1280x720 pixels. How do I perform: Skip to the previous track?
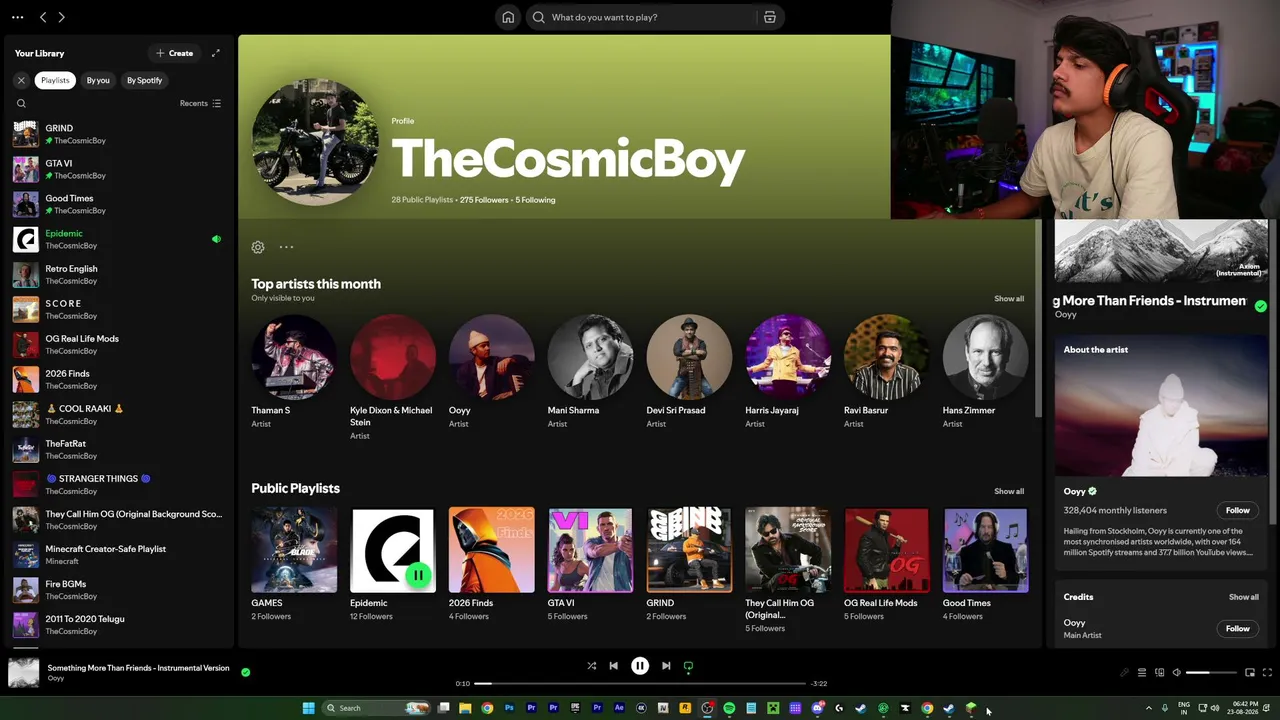[x=613, y=666]
